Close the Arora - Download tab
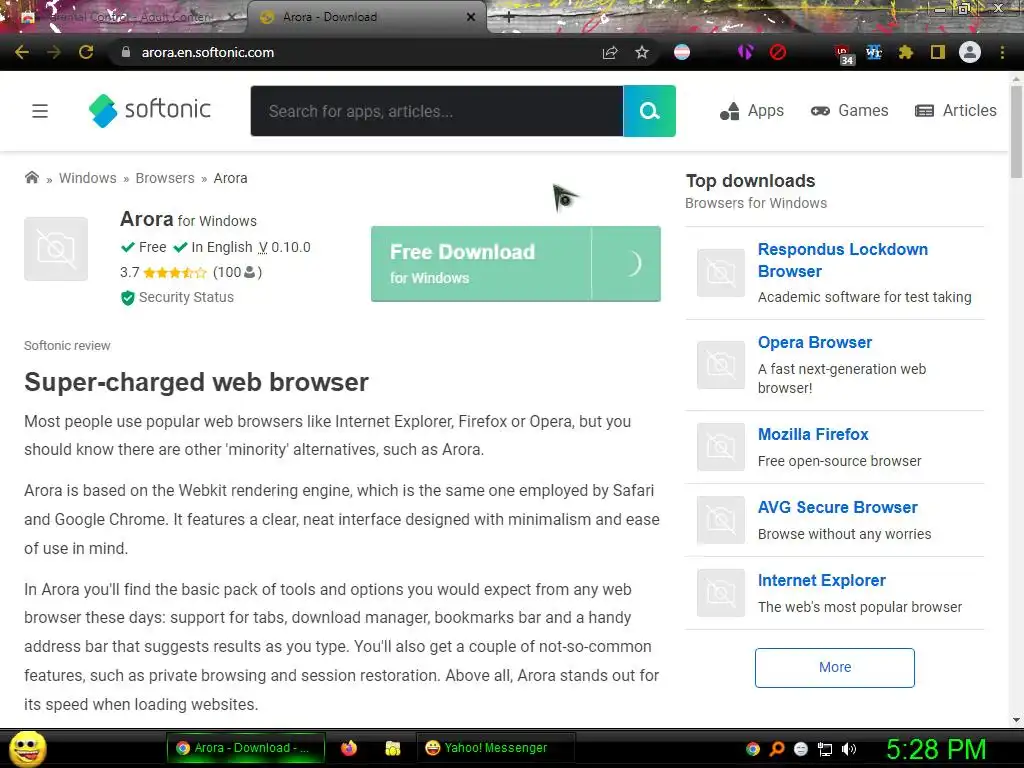Viewport: 1024px width, 768px height. pos(471,17)
